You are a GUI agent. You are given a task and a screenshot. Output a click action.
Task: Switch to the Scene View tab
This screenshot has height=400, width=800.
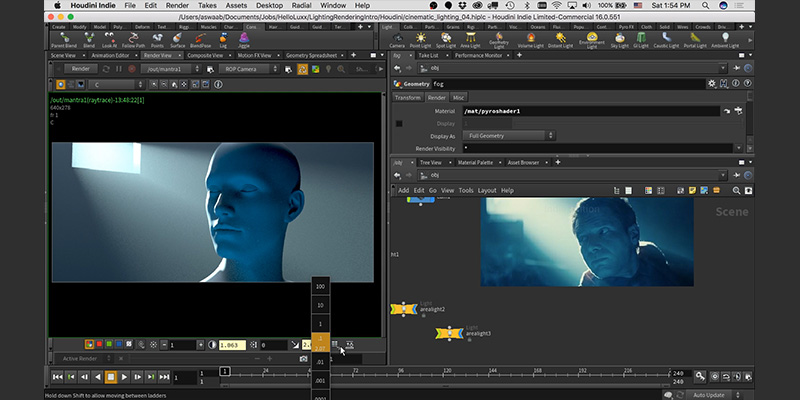(x=63, y=55)
